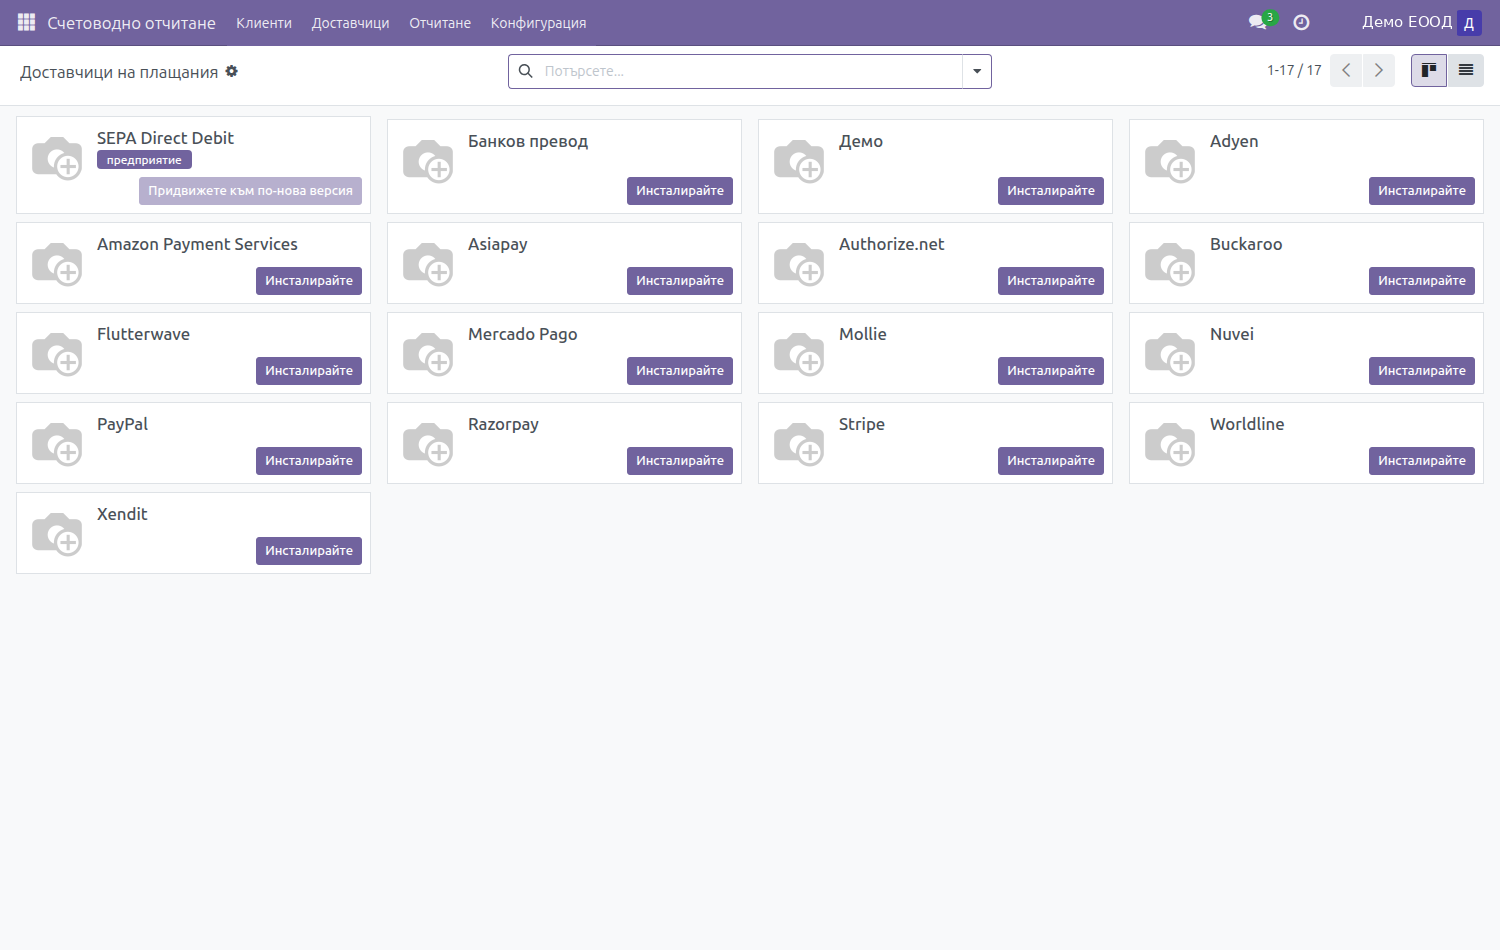Install the Worldline provider
This screenshot has height=950, width=1500.
click(x=1422, y=461)
